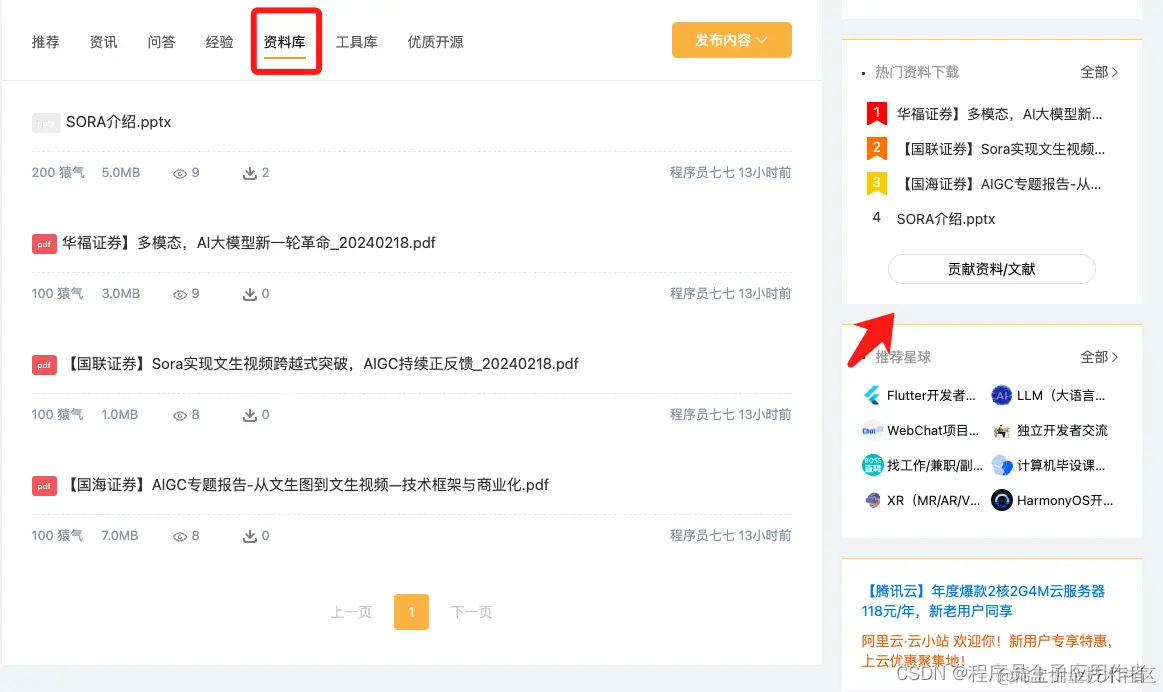Screen dimensions: 1163x692
Task: Click the HarmonyOS planet icon
Action: click(1001, 500)
